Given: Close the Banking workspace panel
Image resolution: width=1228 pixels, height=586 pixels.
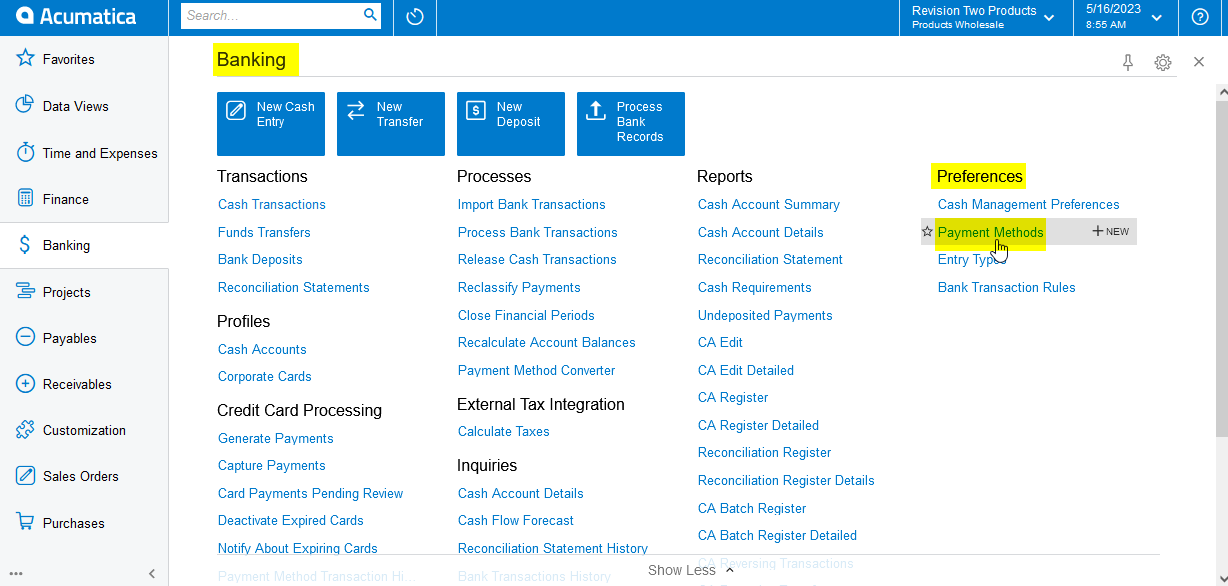Looking at the screenshot, I should pos(1199,62).
